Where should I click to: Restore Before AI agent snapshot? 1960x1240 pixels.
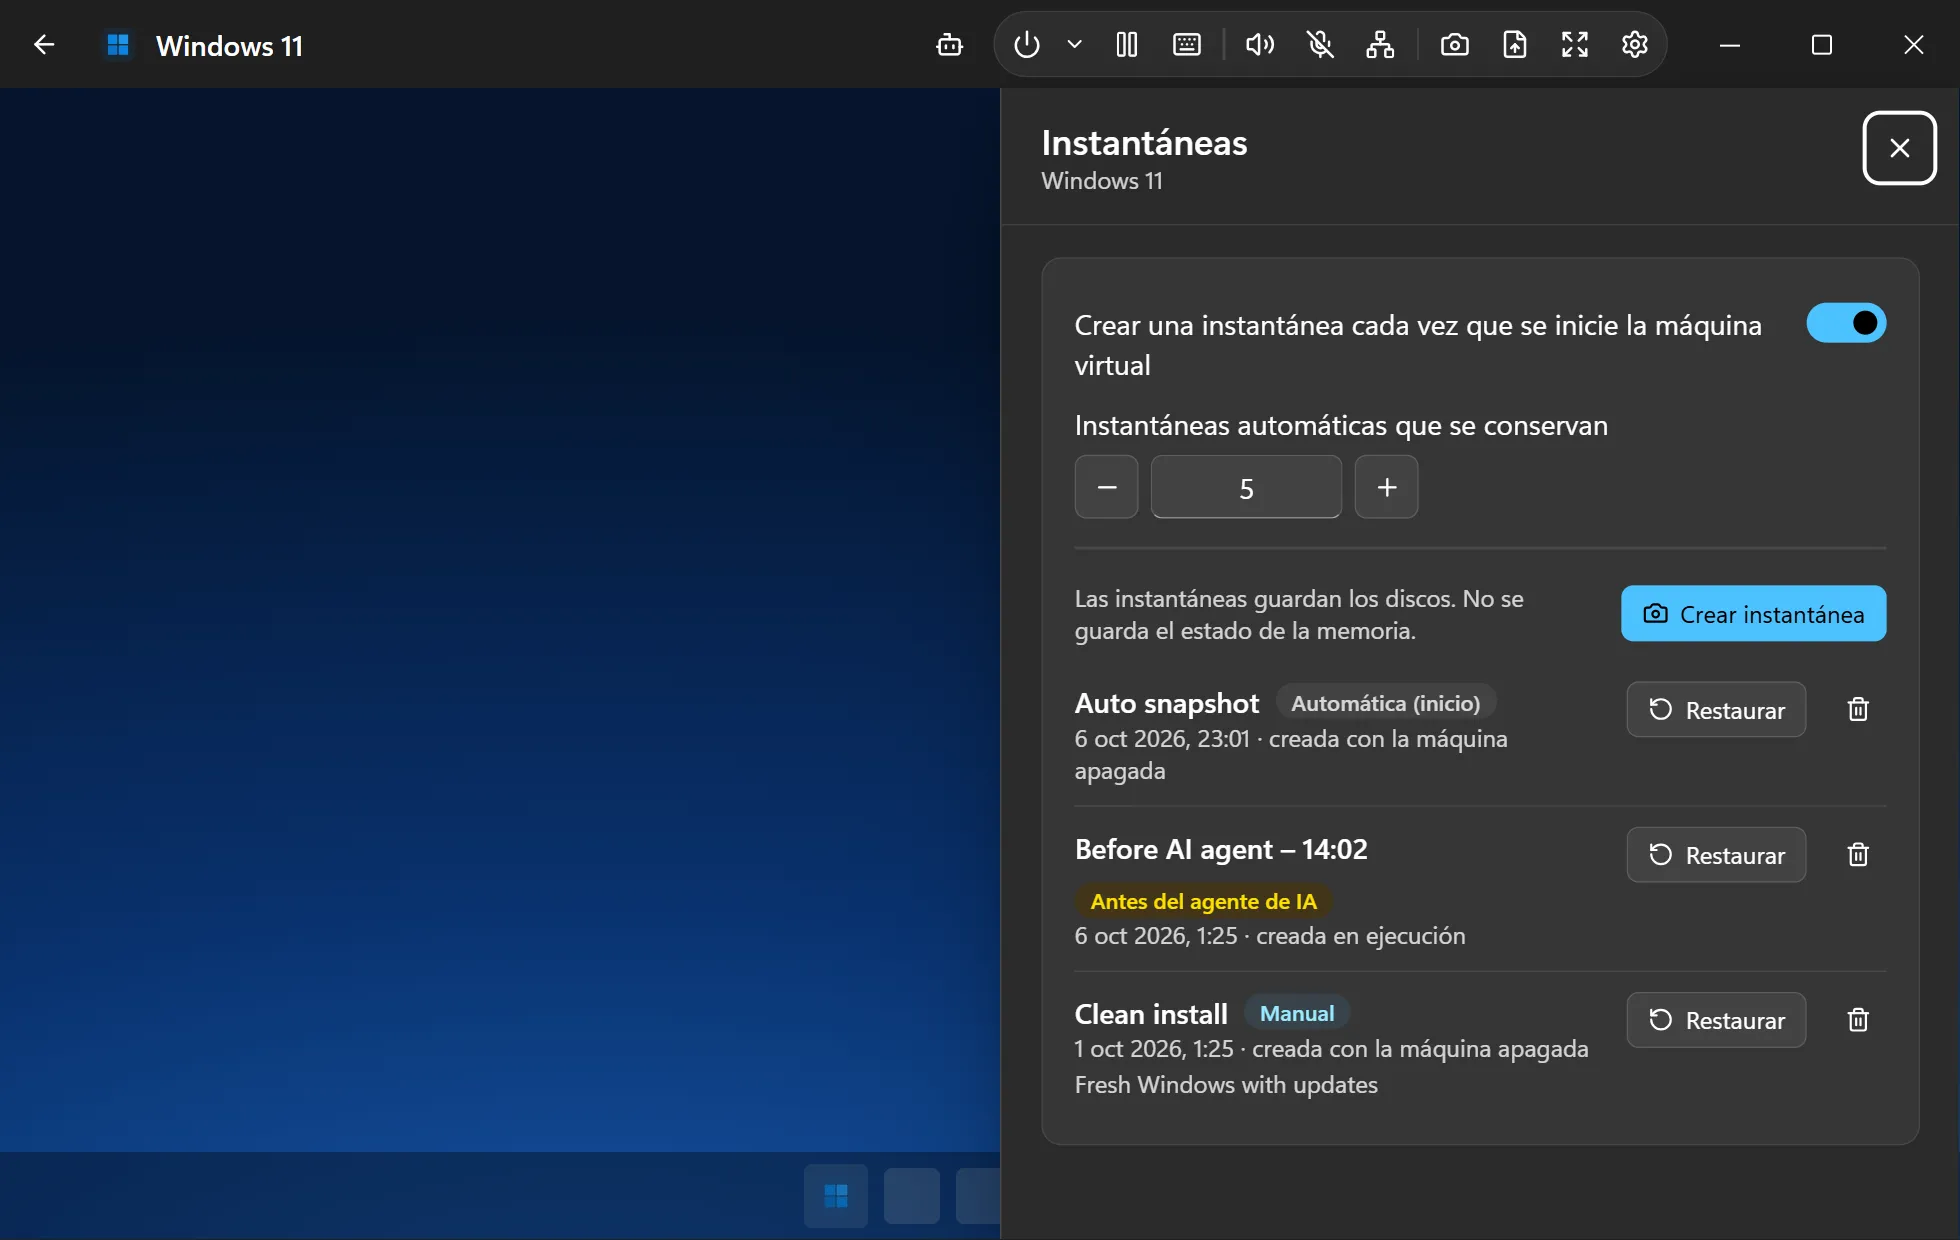(x=1716, y=855)
